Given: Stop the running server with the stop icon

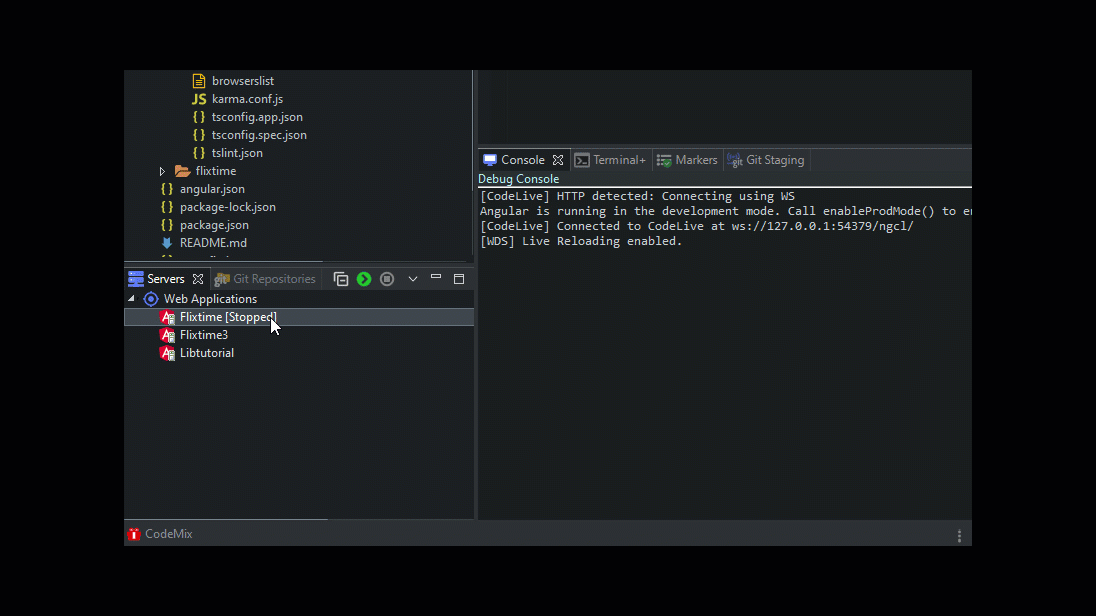Looking at the screenshot, I should (x=386, y=279).
